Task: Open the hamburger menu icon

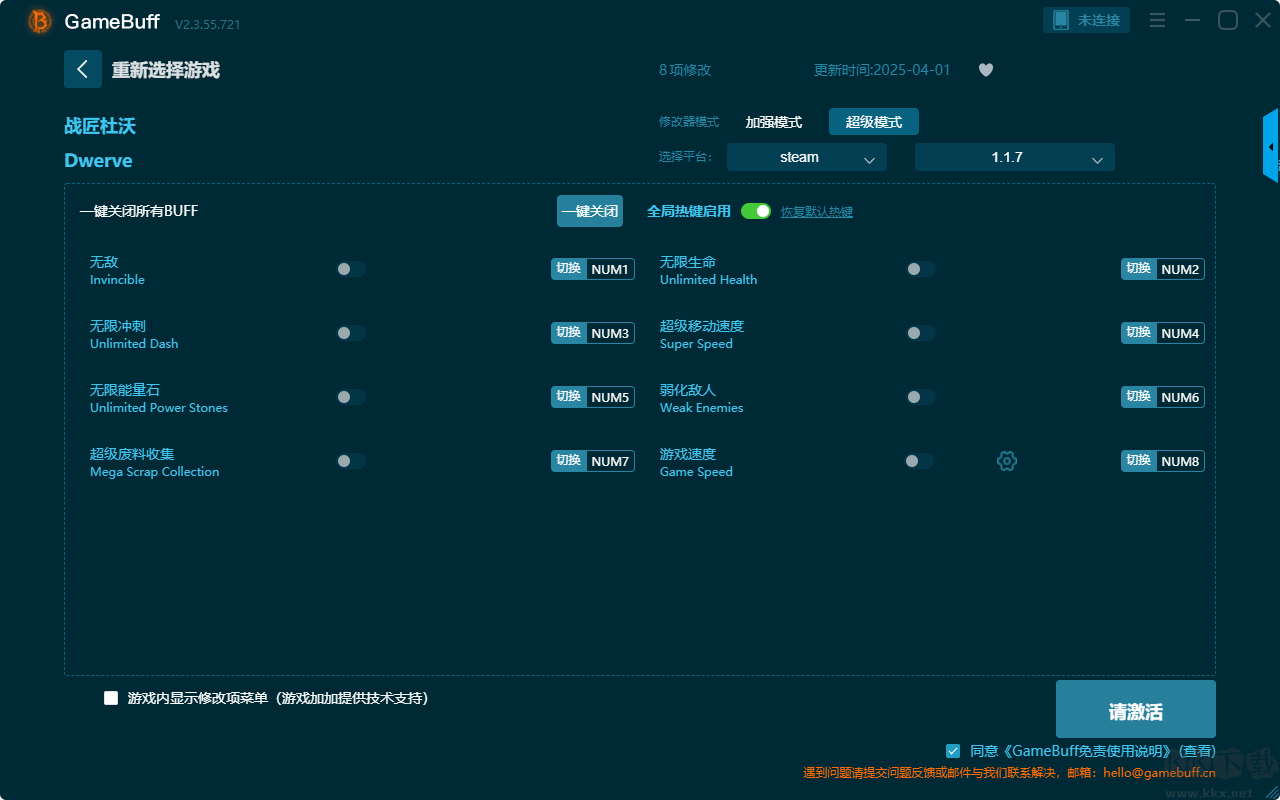Action: click(1157, 20)
